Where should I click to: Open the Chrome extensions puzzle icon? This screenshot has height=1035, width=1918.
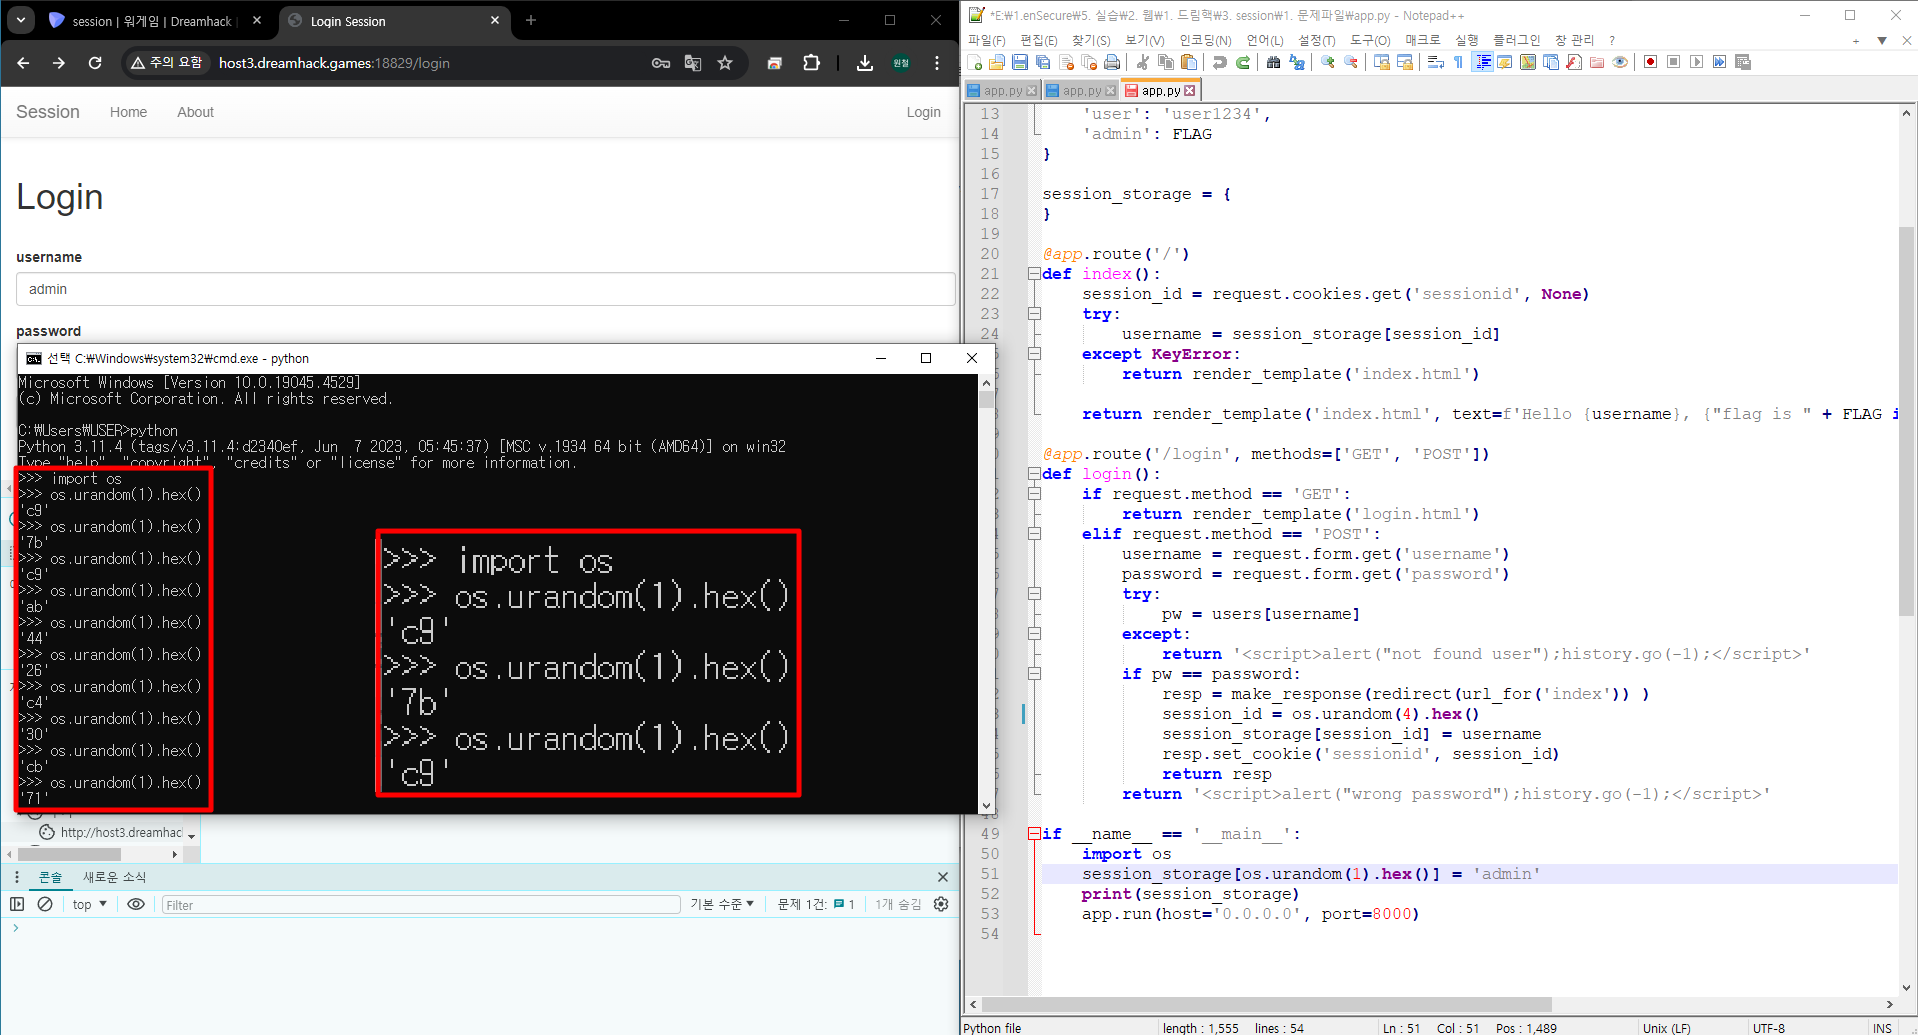click(811, 63)
